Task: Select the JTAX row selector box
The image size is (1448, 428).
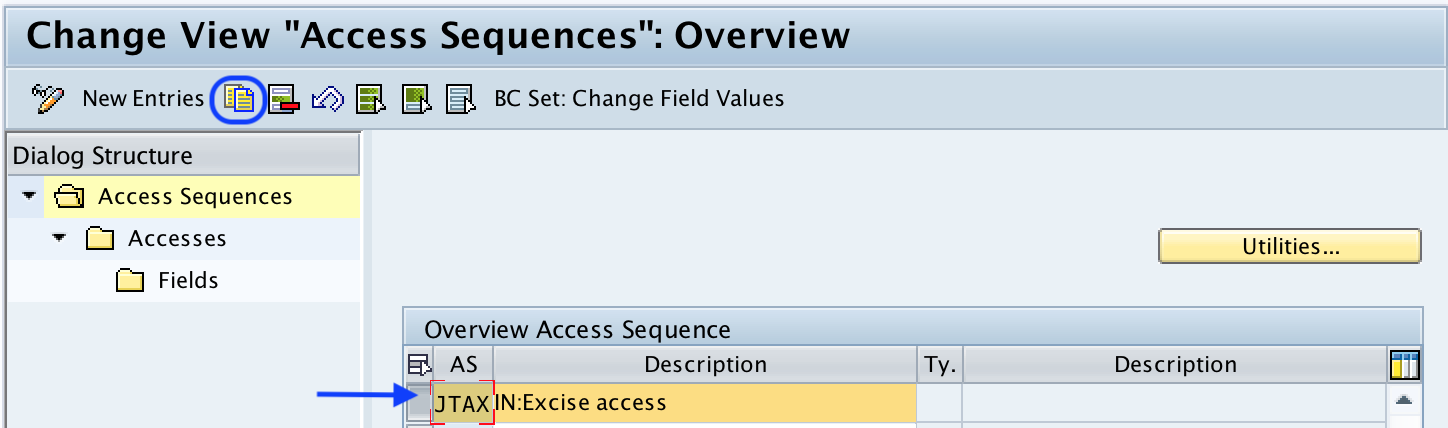Action: click(x=418, y=403)
